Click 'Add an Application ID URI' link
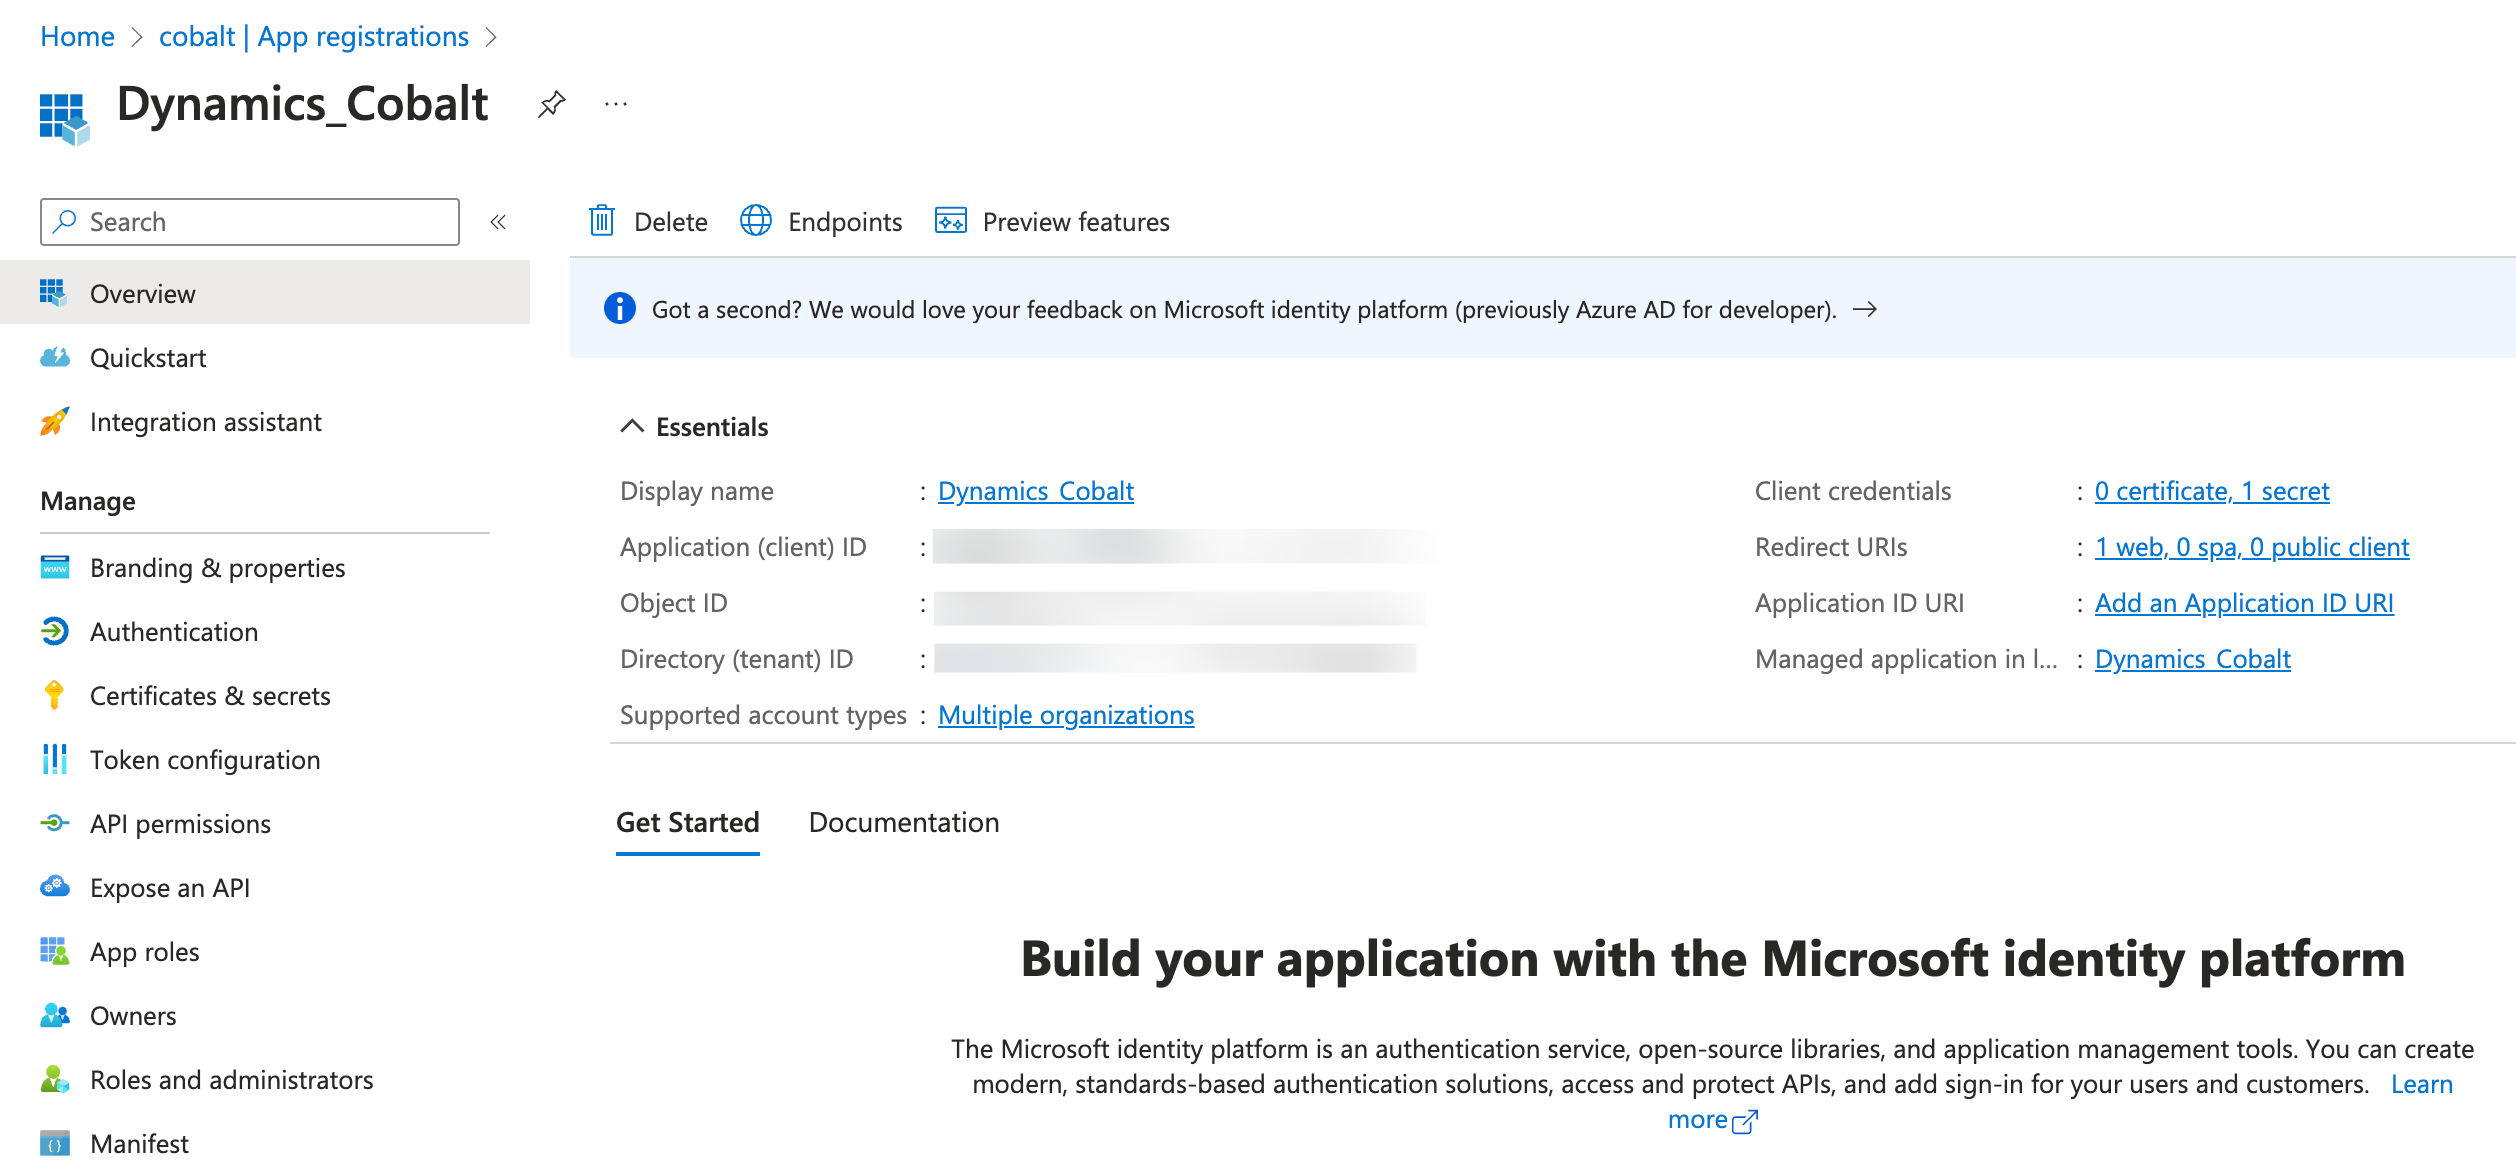This screenshot has height=1164, width=2516. coord(2243,603)
